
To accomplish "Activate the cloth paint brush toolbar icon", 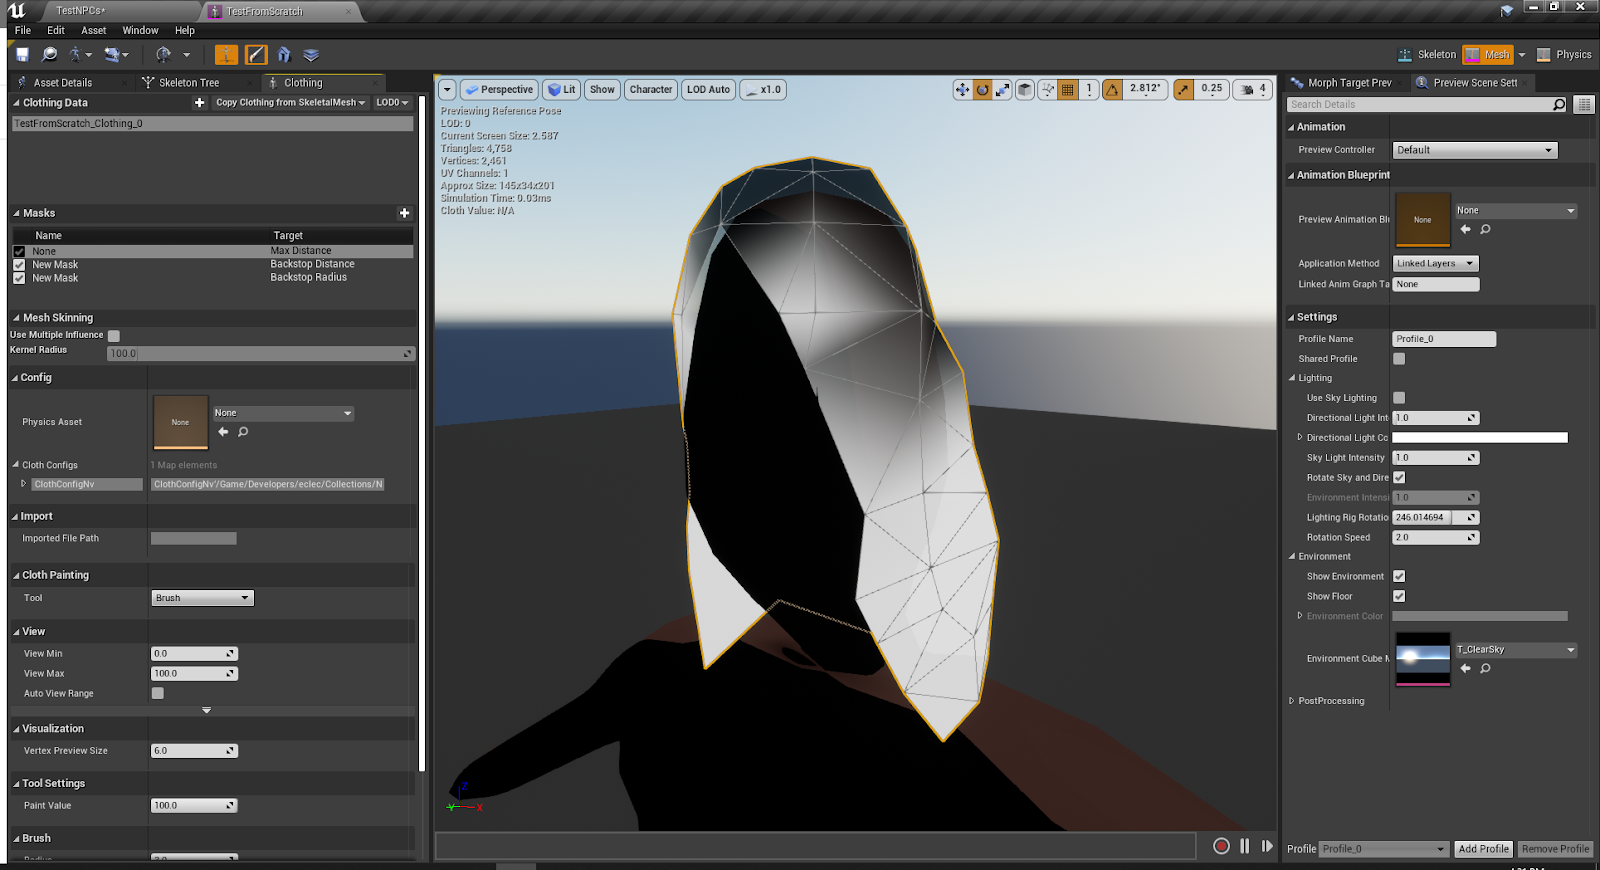I will [256, 55].
